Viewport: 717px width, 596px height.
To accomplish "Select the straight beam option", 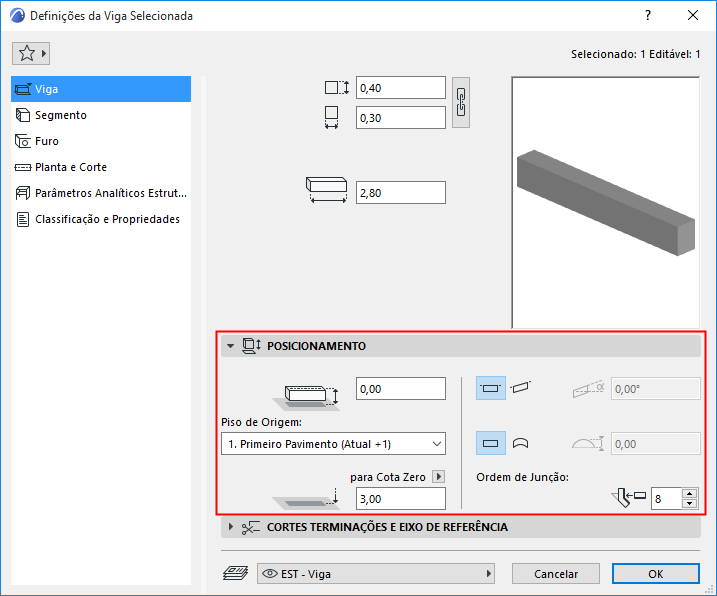I will (x=491, y=443).
